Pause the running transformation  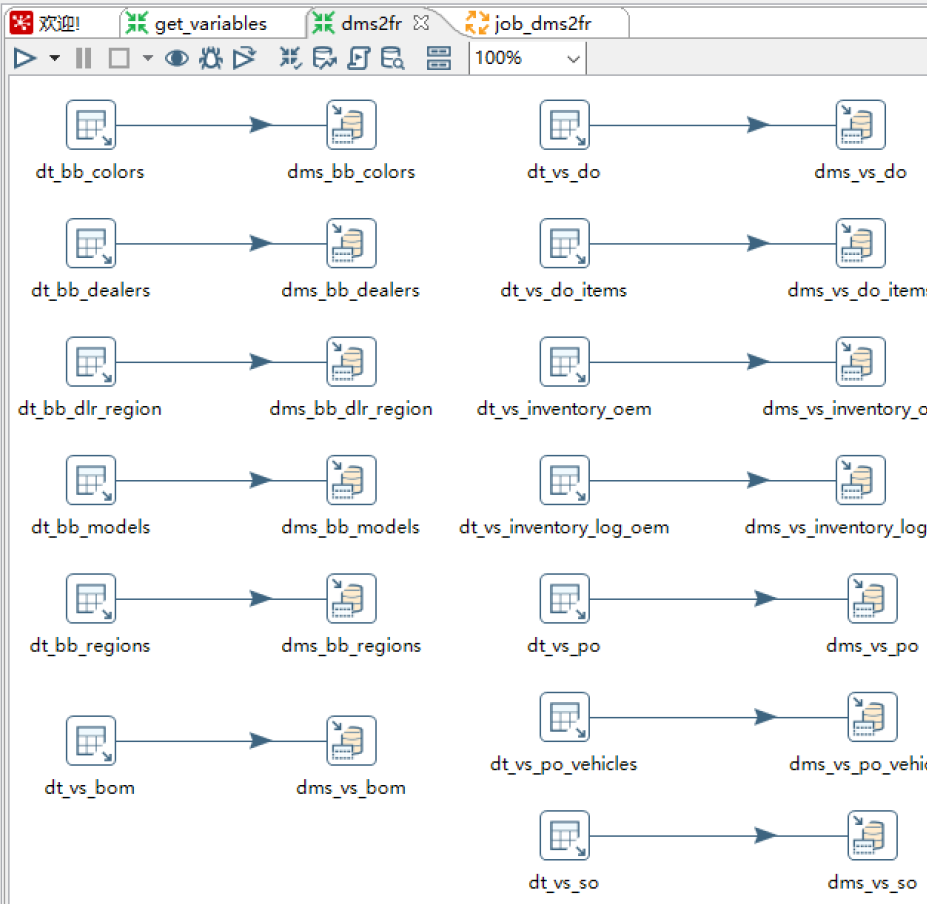tap(83, 58)
